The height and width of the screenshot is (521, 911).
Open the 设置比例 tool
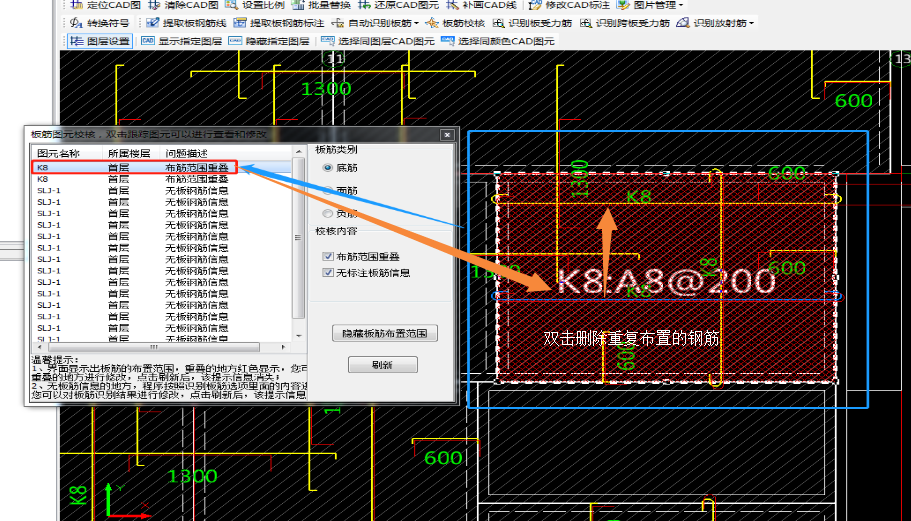point(255,5)
